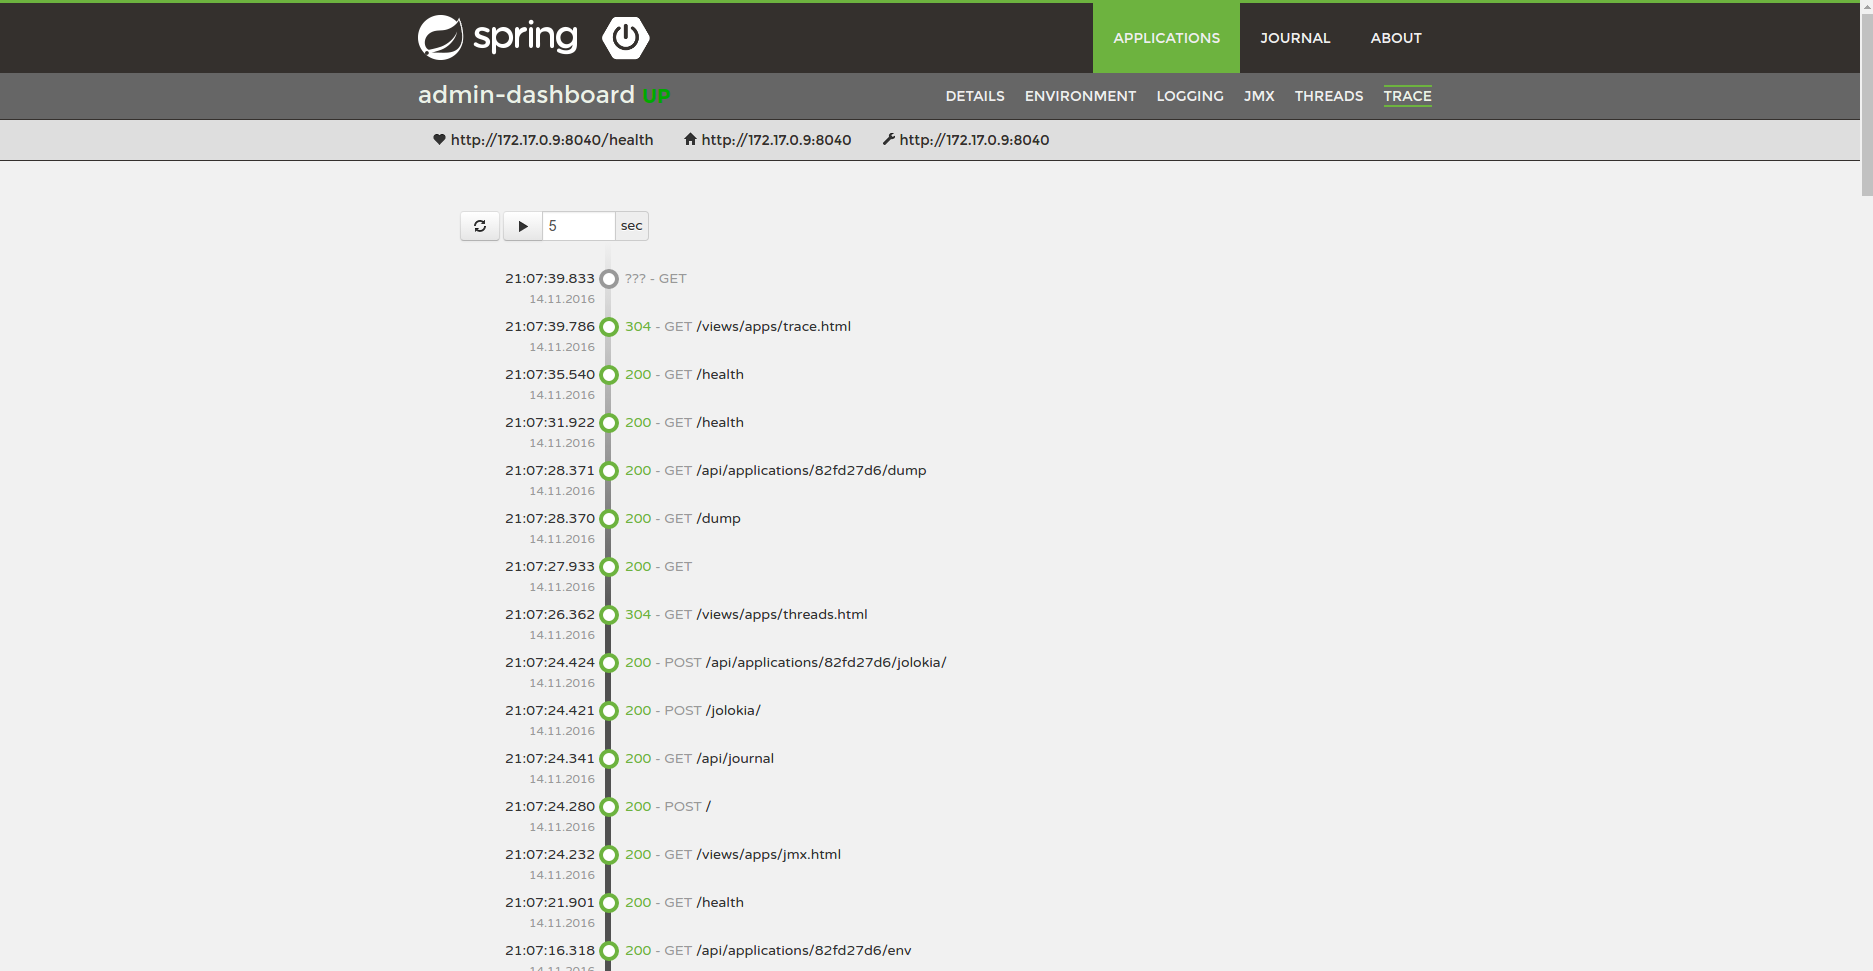1873x971 pixels.
Task: Click the home service URL icon
Action: tap(690, 140)
